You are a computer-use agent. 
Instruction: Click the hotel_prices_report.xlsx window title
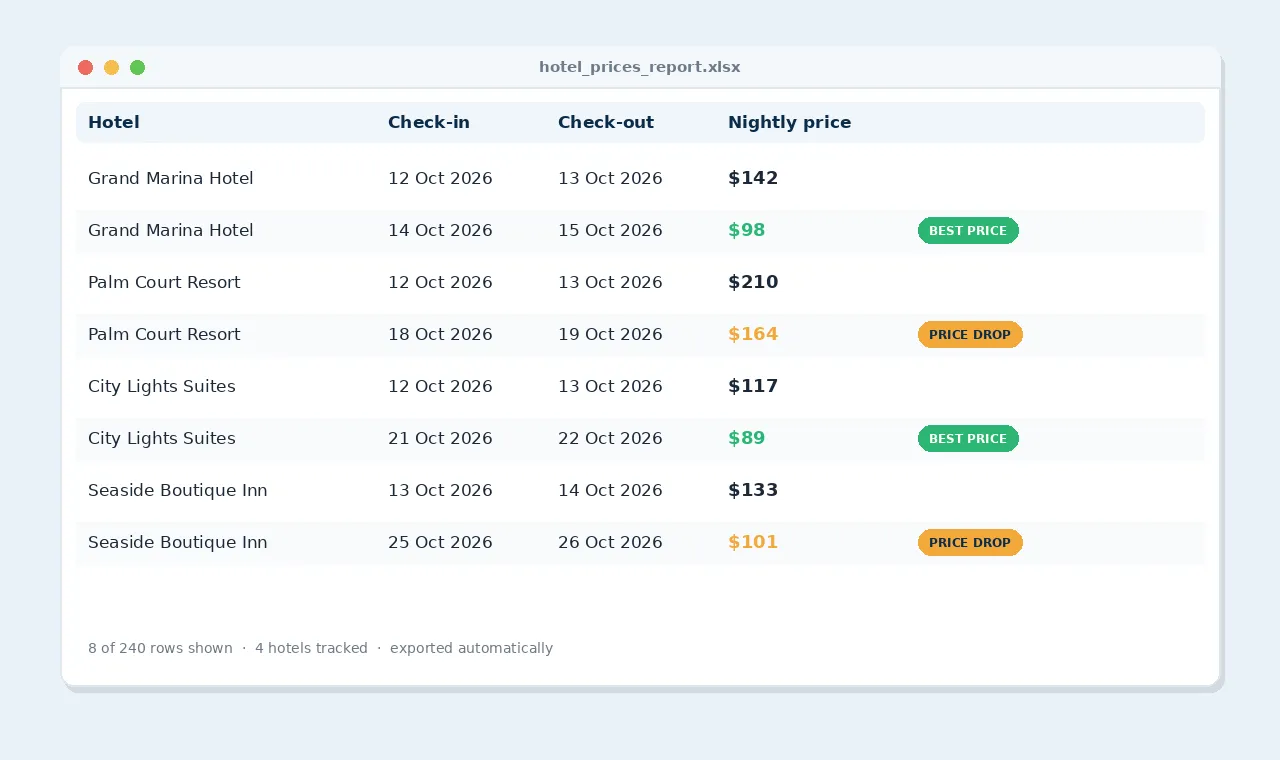click(x=640, y=67)
